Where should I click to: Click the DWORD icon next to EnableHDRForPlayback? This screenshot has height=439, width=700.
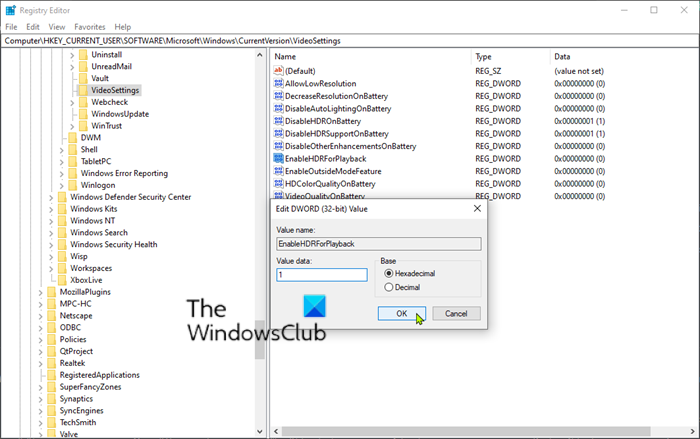[x=279, y=159]
